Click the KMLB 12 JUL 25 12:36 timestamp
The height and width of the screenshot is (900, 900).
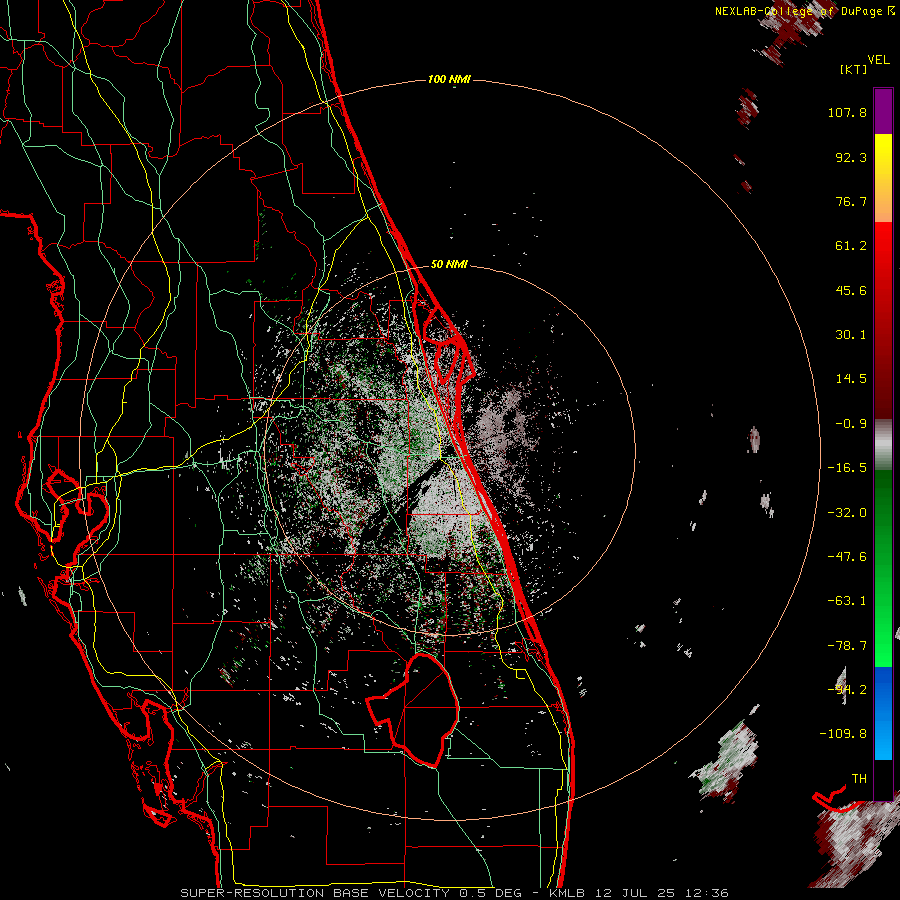click(x=639, y=893)
